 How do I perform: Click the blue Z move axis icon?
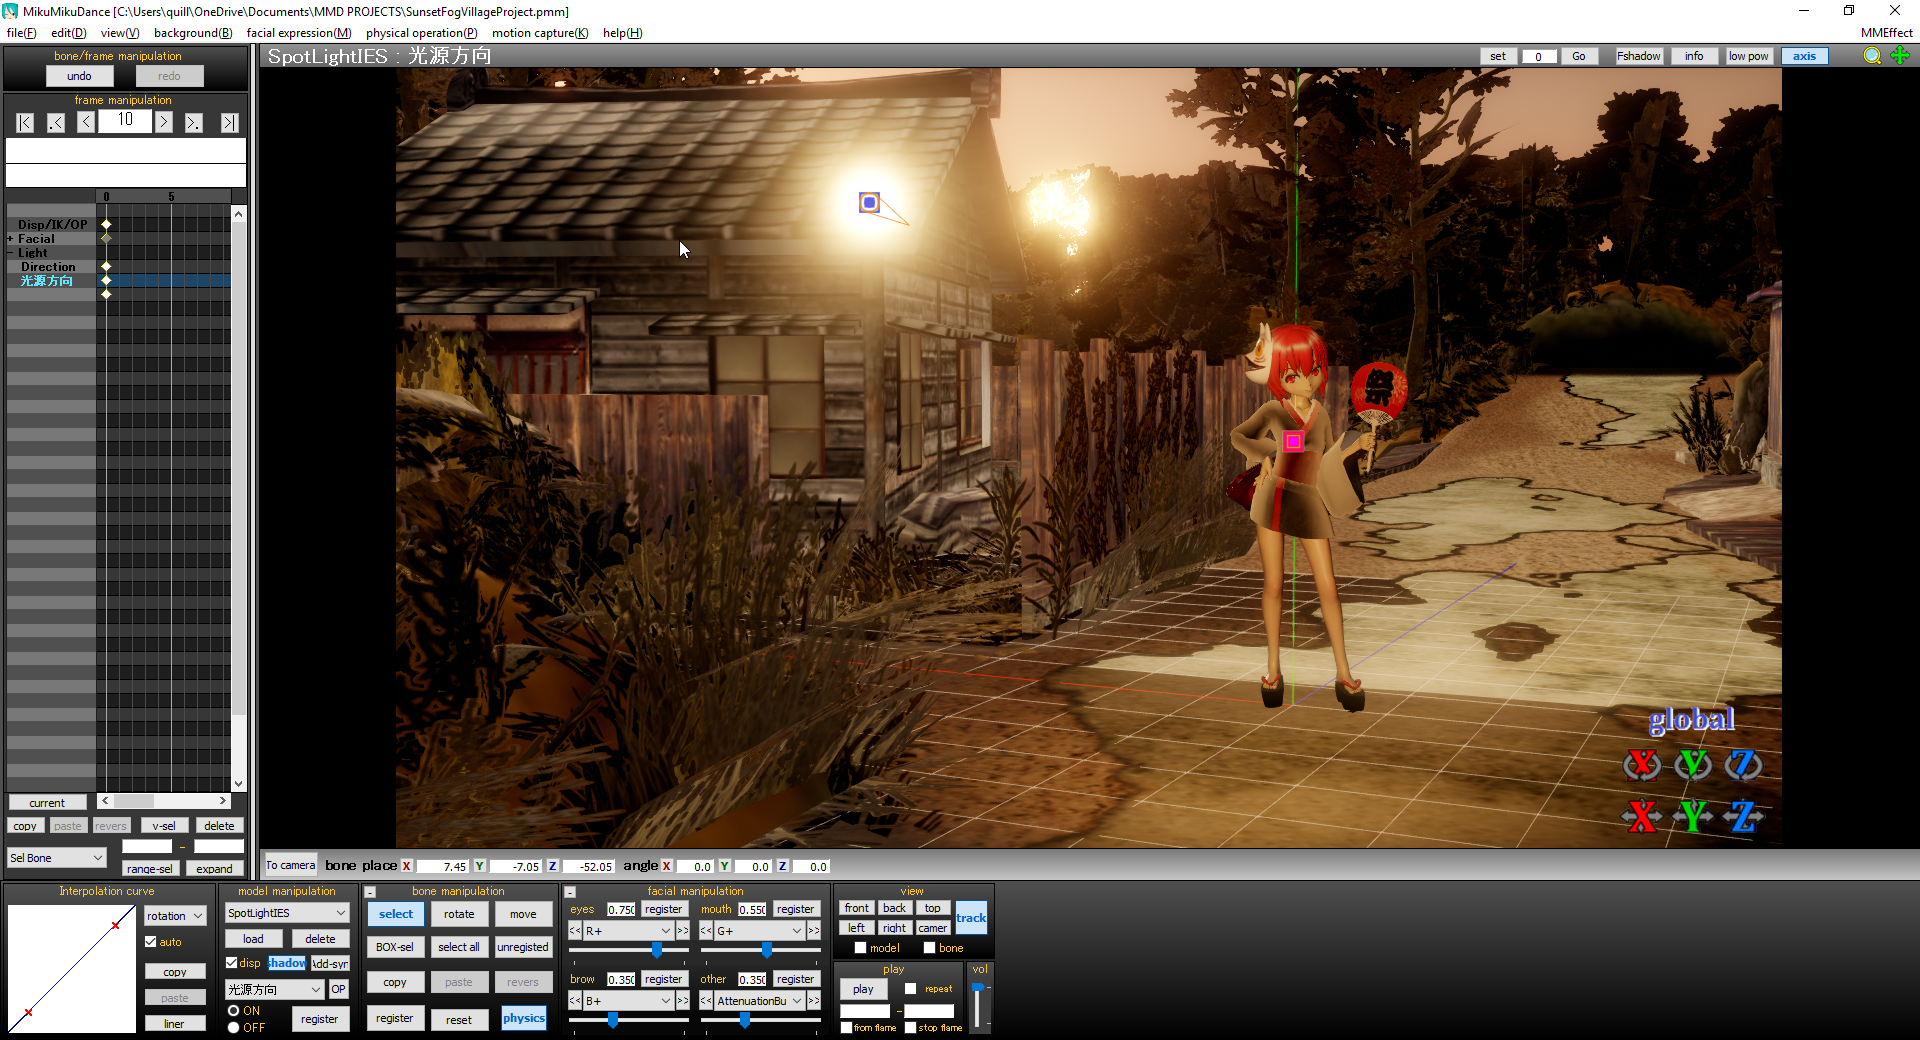(x=1743, y=816)
